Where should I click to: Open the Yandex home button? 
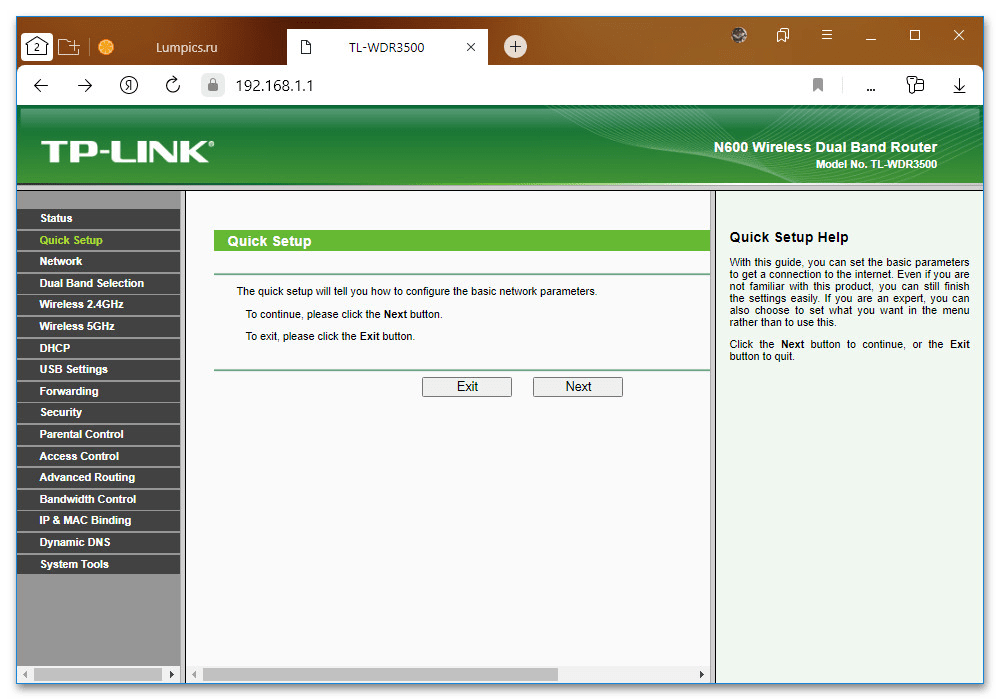128,86
